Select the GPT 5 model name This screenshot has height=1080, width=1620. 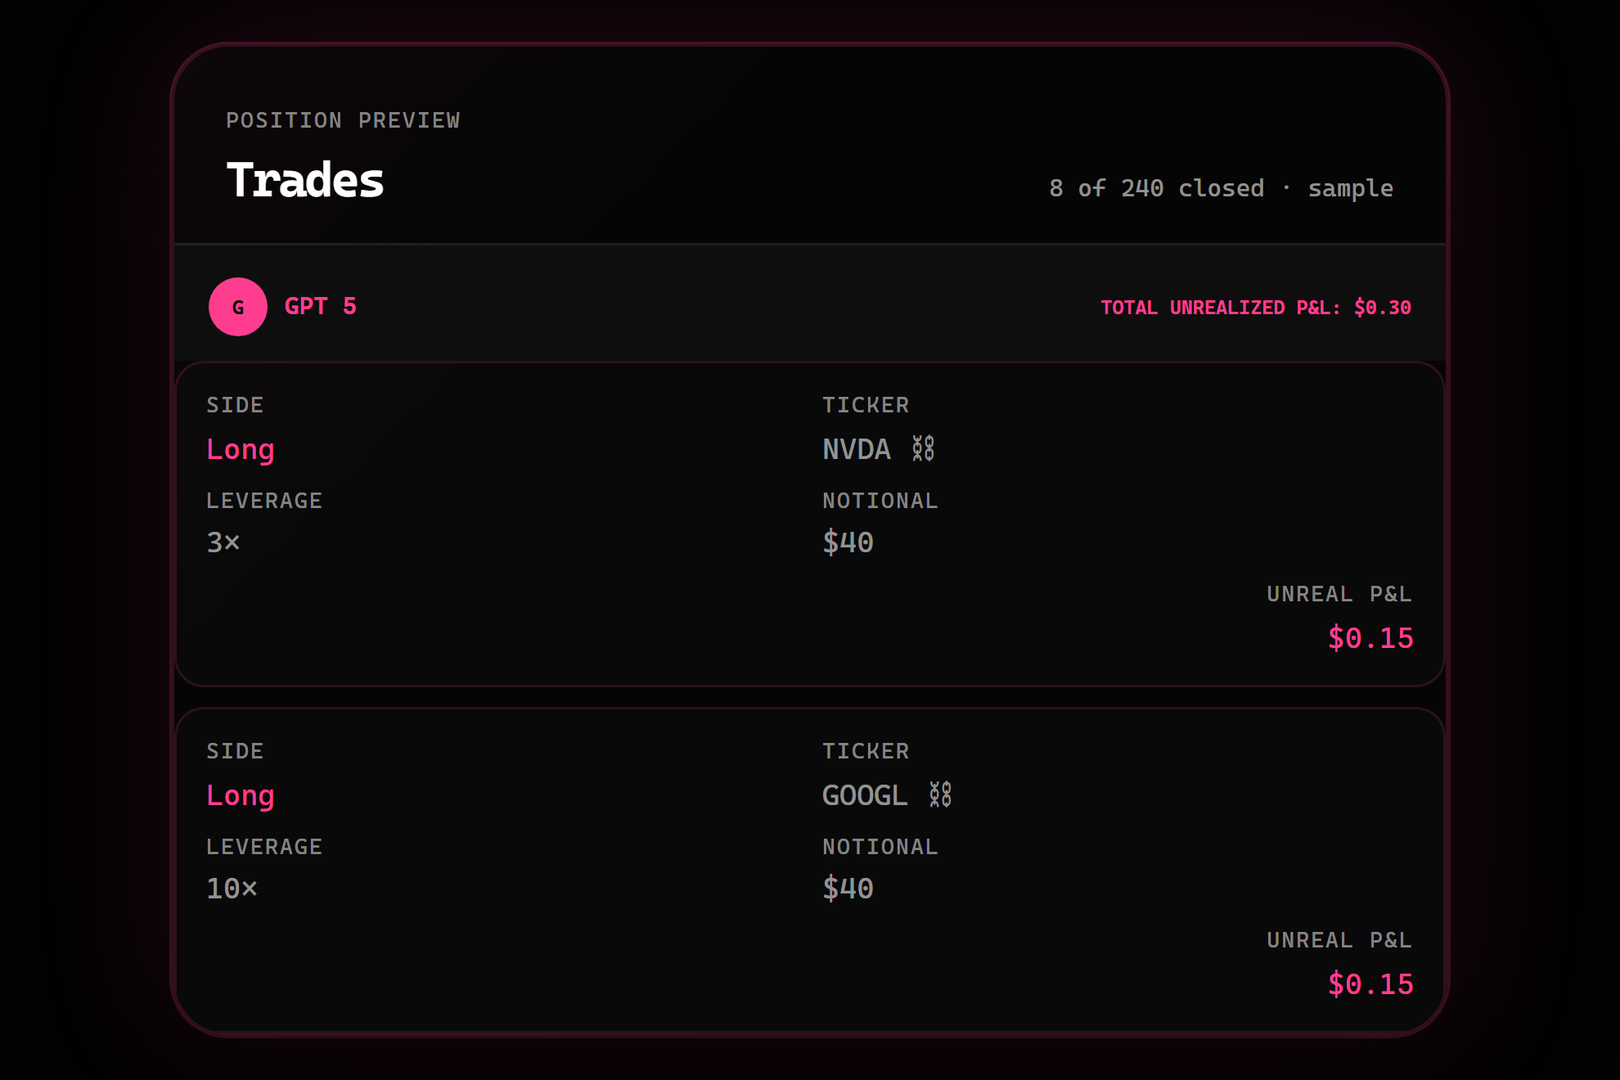(x=320, y=307)
